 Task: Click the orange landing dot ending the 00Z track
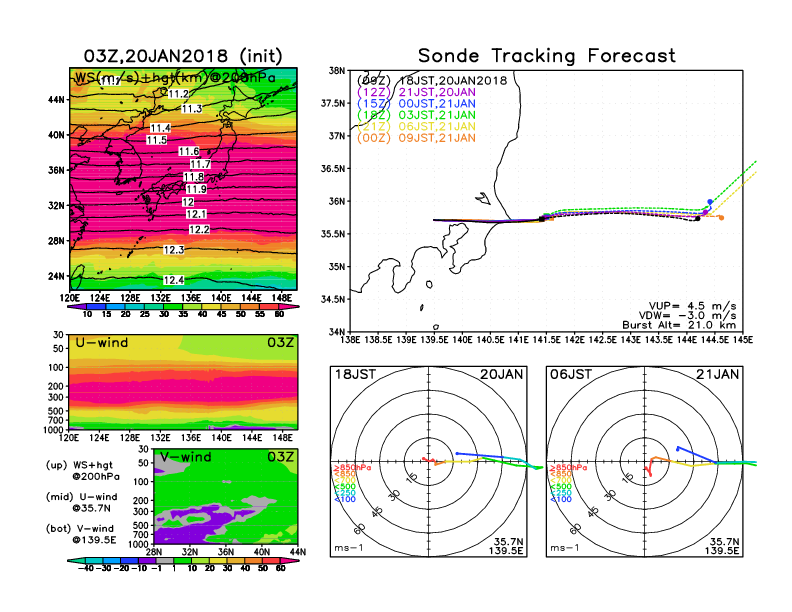pyautogui.click(x=721, y=218)
